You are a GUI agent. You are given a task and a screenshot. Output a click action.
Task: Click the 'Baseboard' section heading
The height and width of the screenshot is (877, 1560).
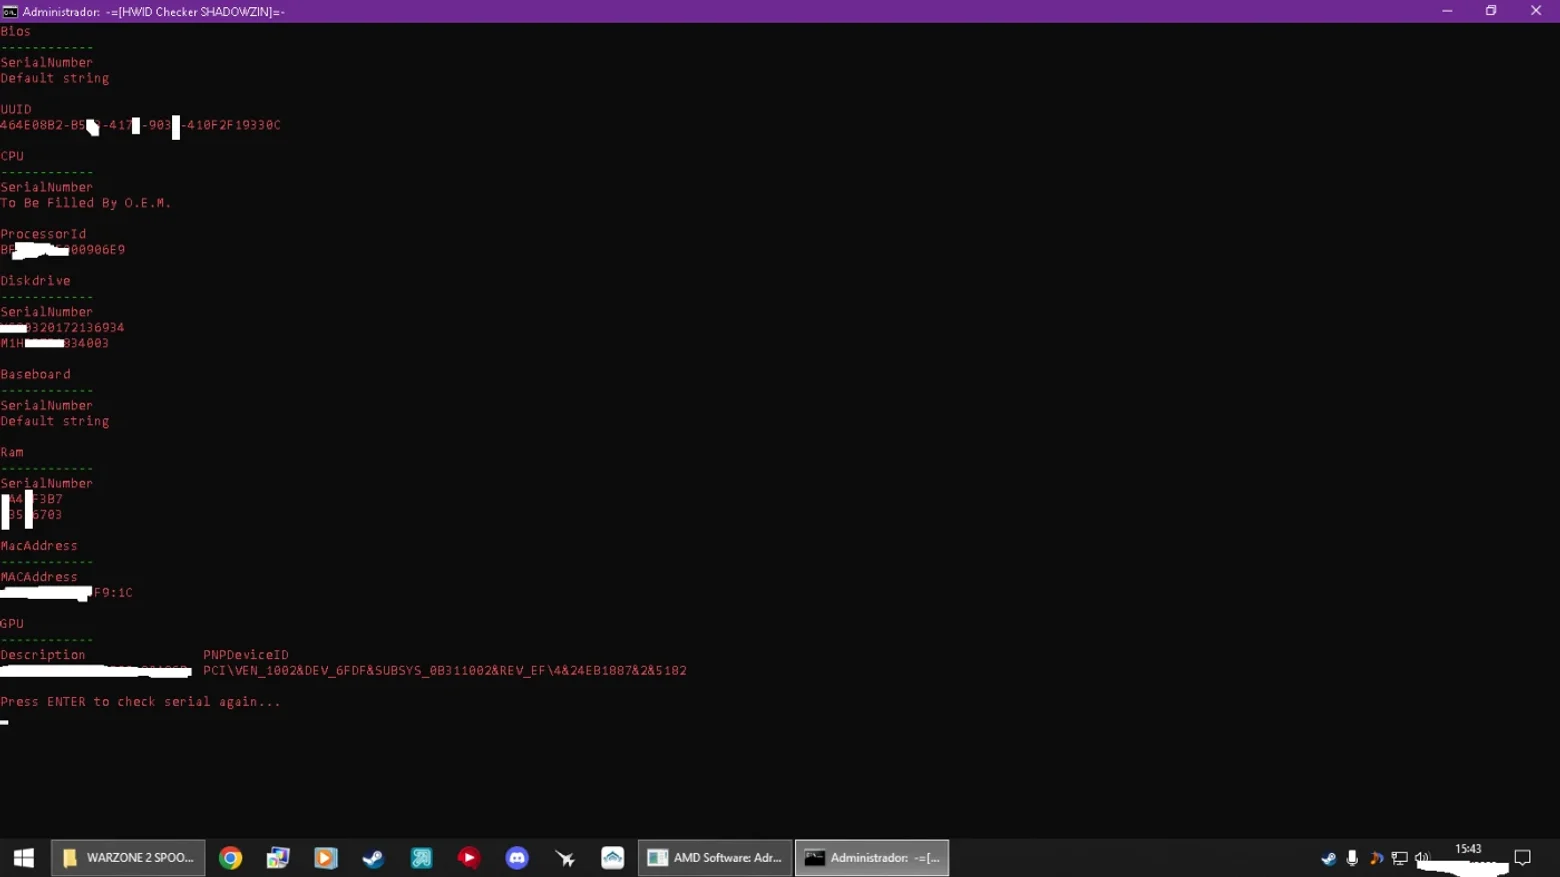(x=35, y=374)
